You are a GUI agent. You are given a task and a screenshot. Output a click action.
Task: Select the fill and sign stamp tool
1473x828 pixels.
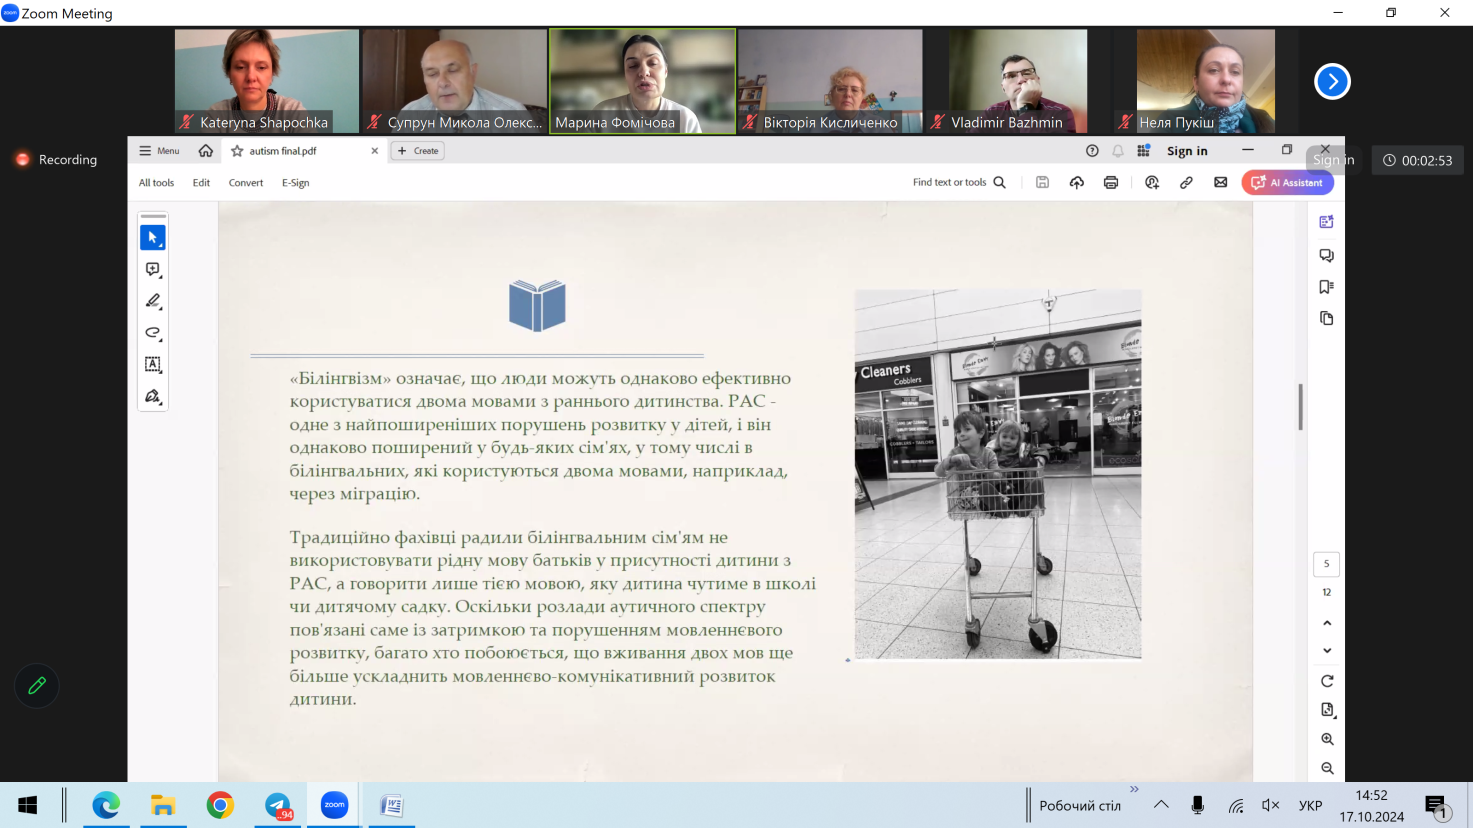pyautogui.click(x=153, y=397)
